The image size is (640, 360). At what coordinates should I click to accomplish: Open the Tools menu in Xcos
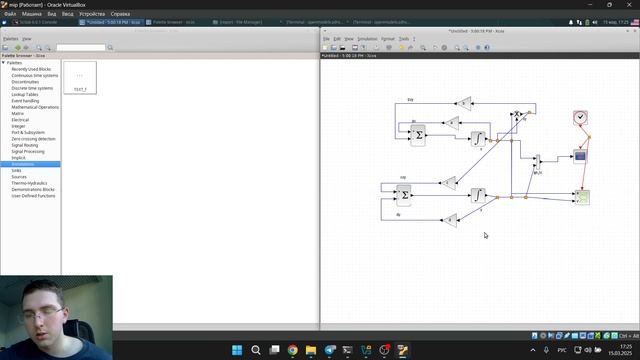tap(404, 39)
